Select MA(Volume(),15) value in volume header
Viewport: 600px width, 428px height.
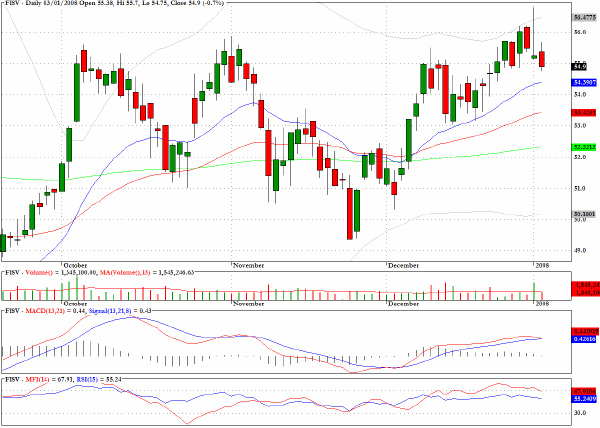[147, 273]
